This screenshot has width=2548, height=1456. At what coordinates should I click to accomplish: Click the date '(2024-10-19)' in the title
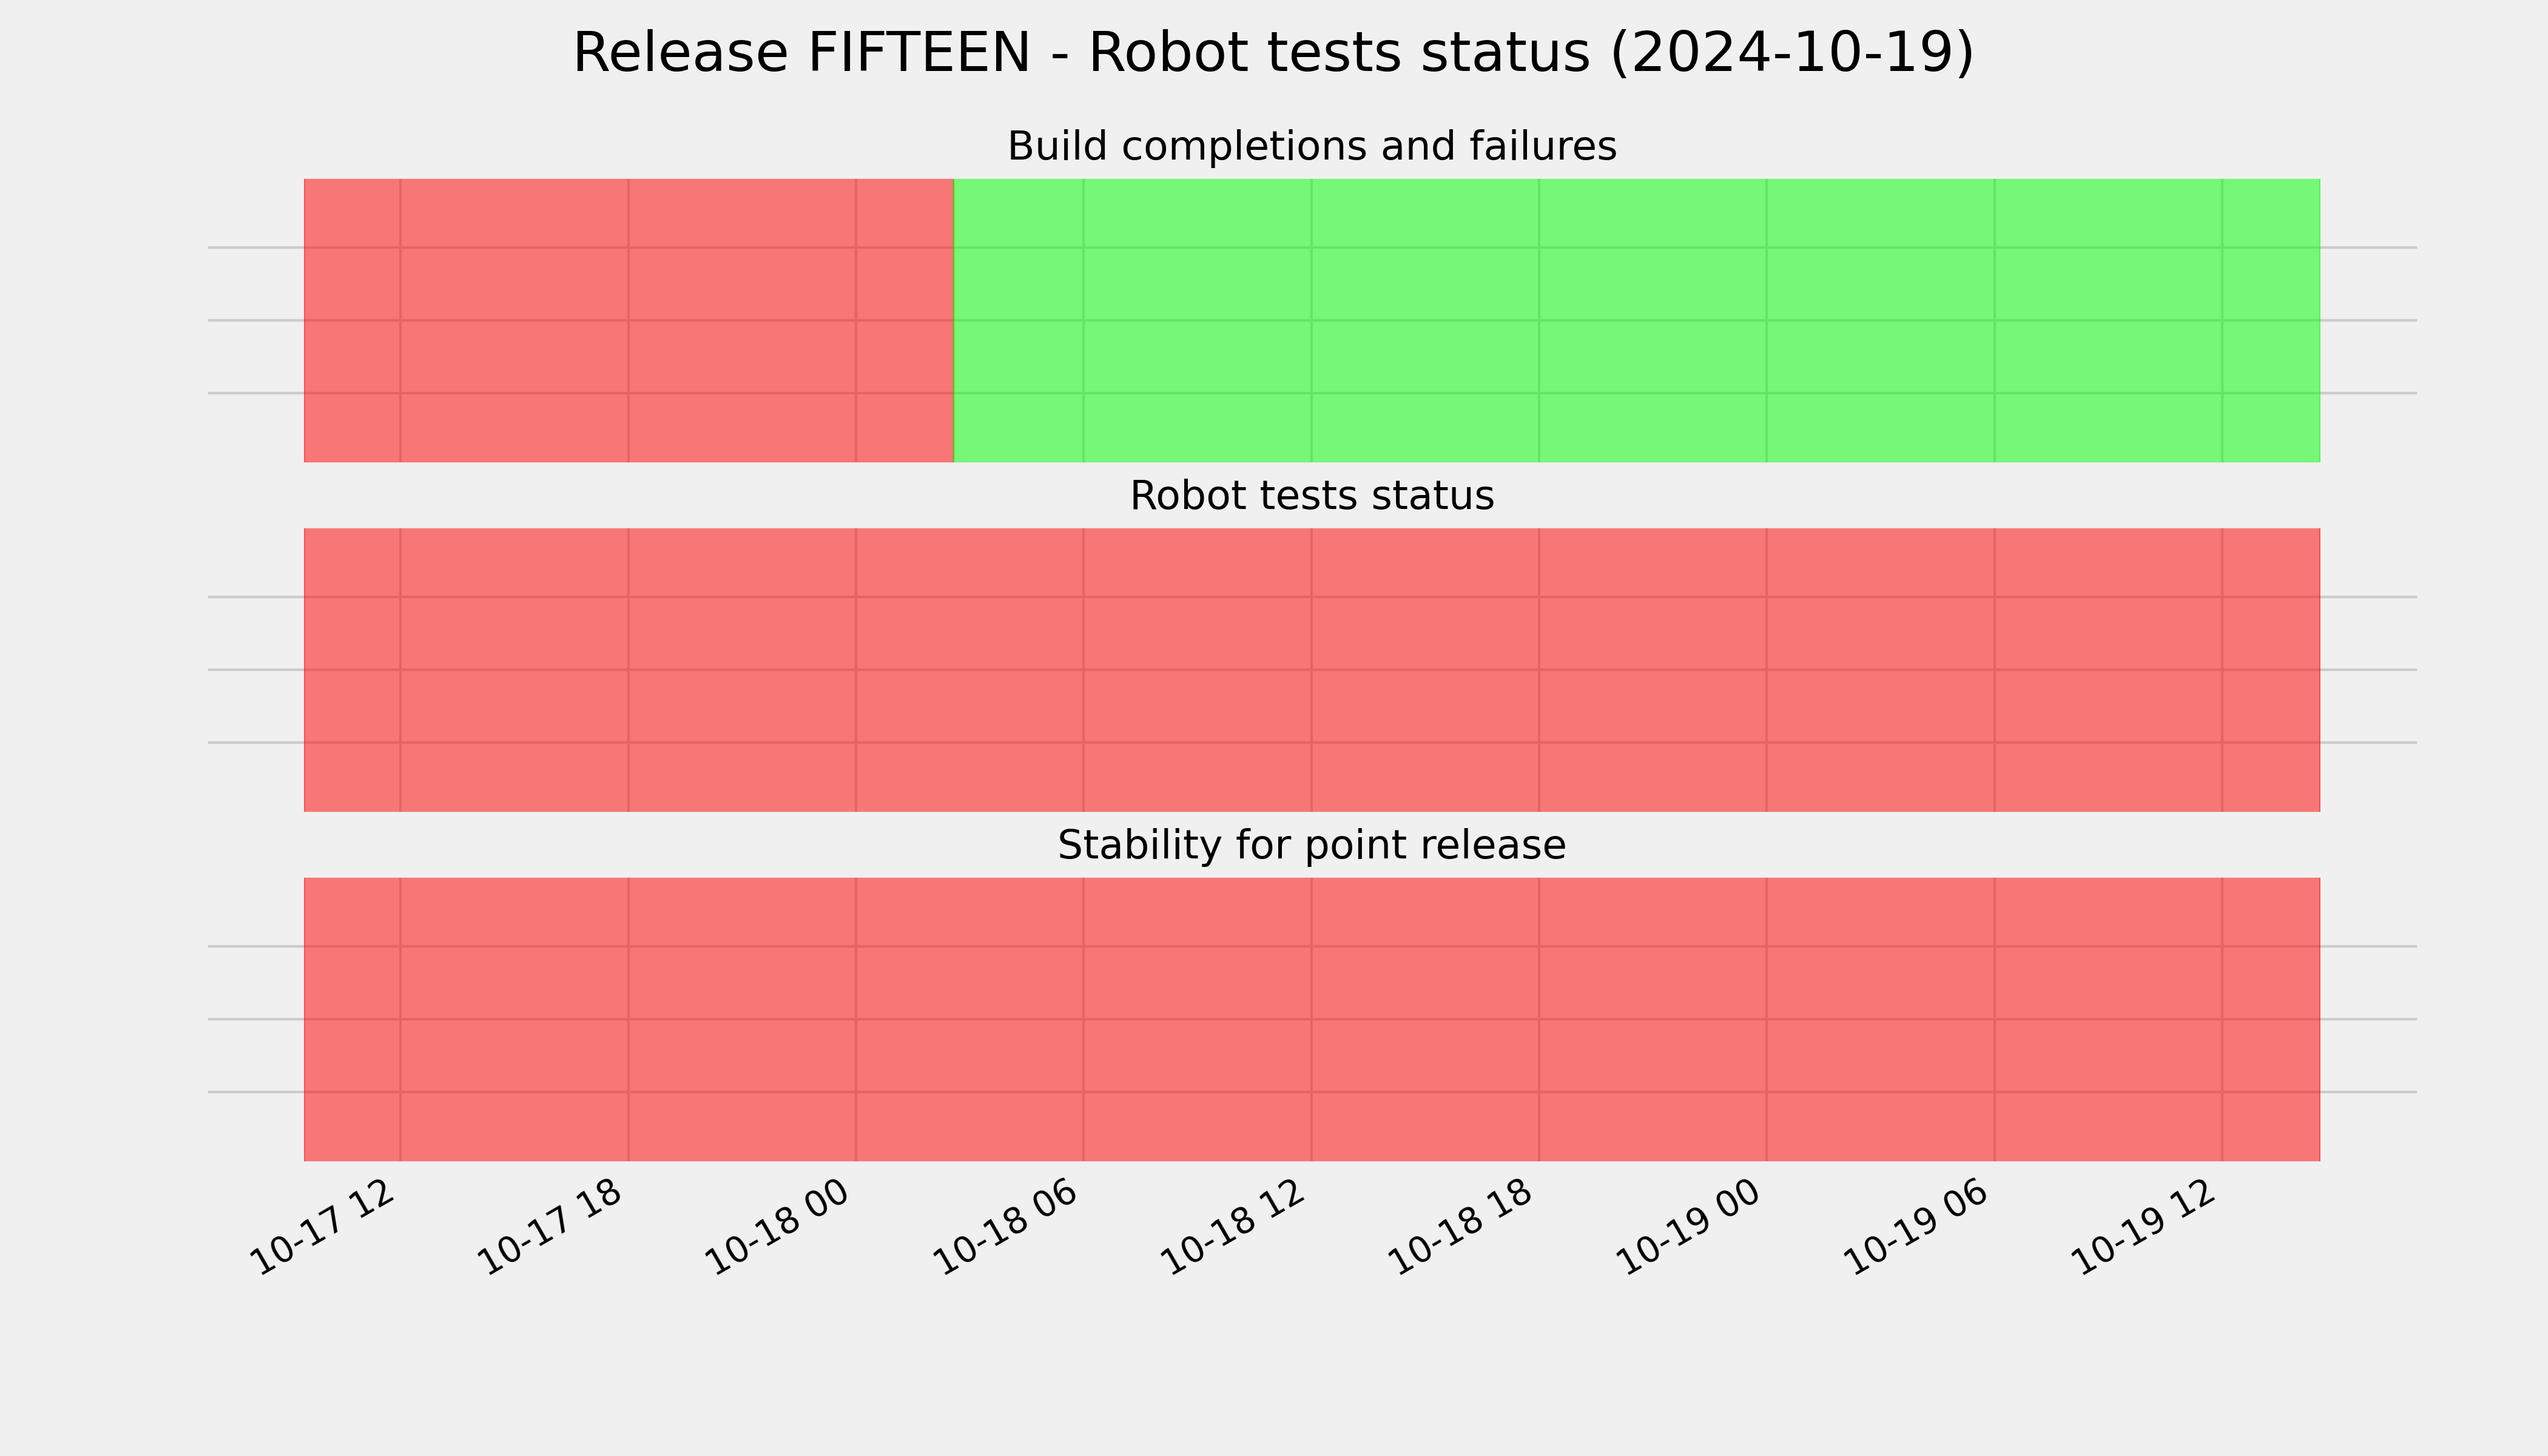pyautogui.click(x=1793, y=54)
